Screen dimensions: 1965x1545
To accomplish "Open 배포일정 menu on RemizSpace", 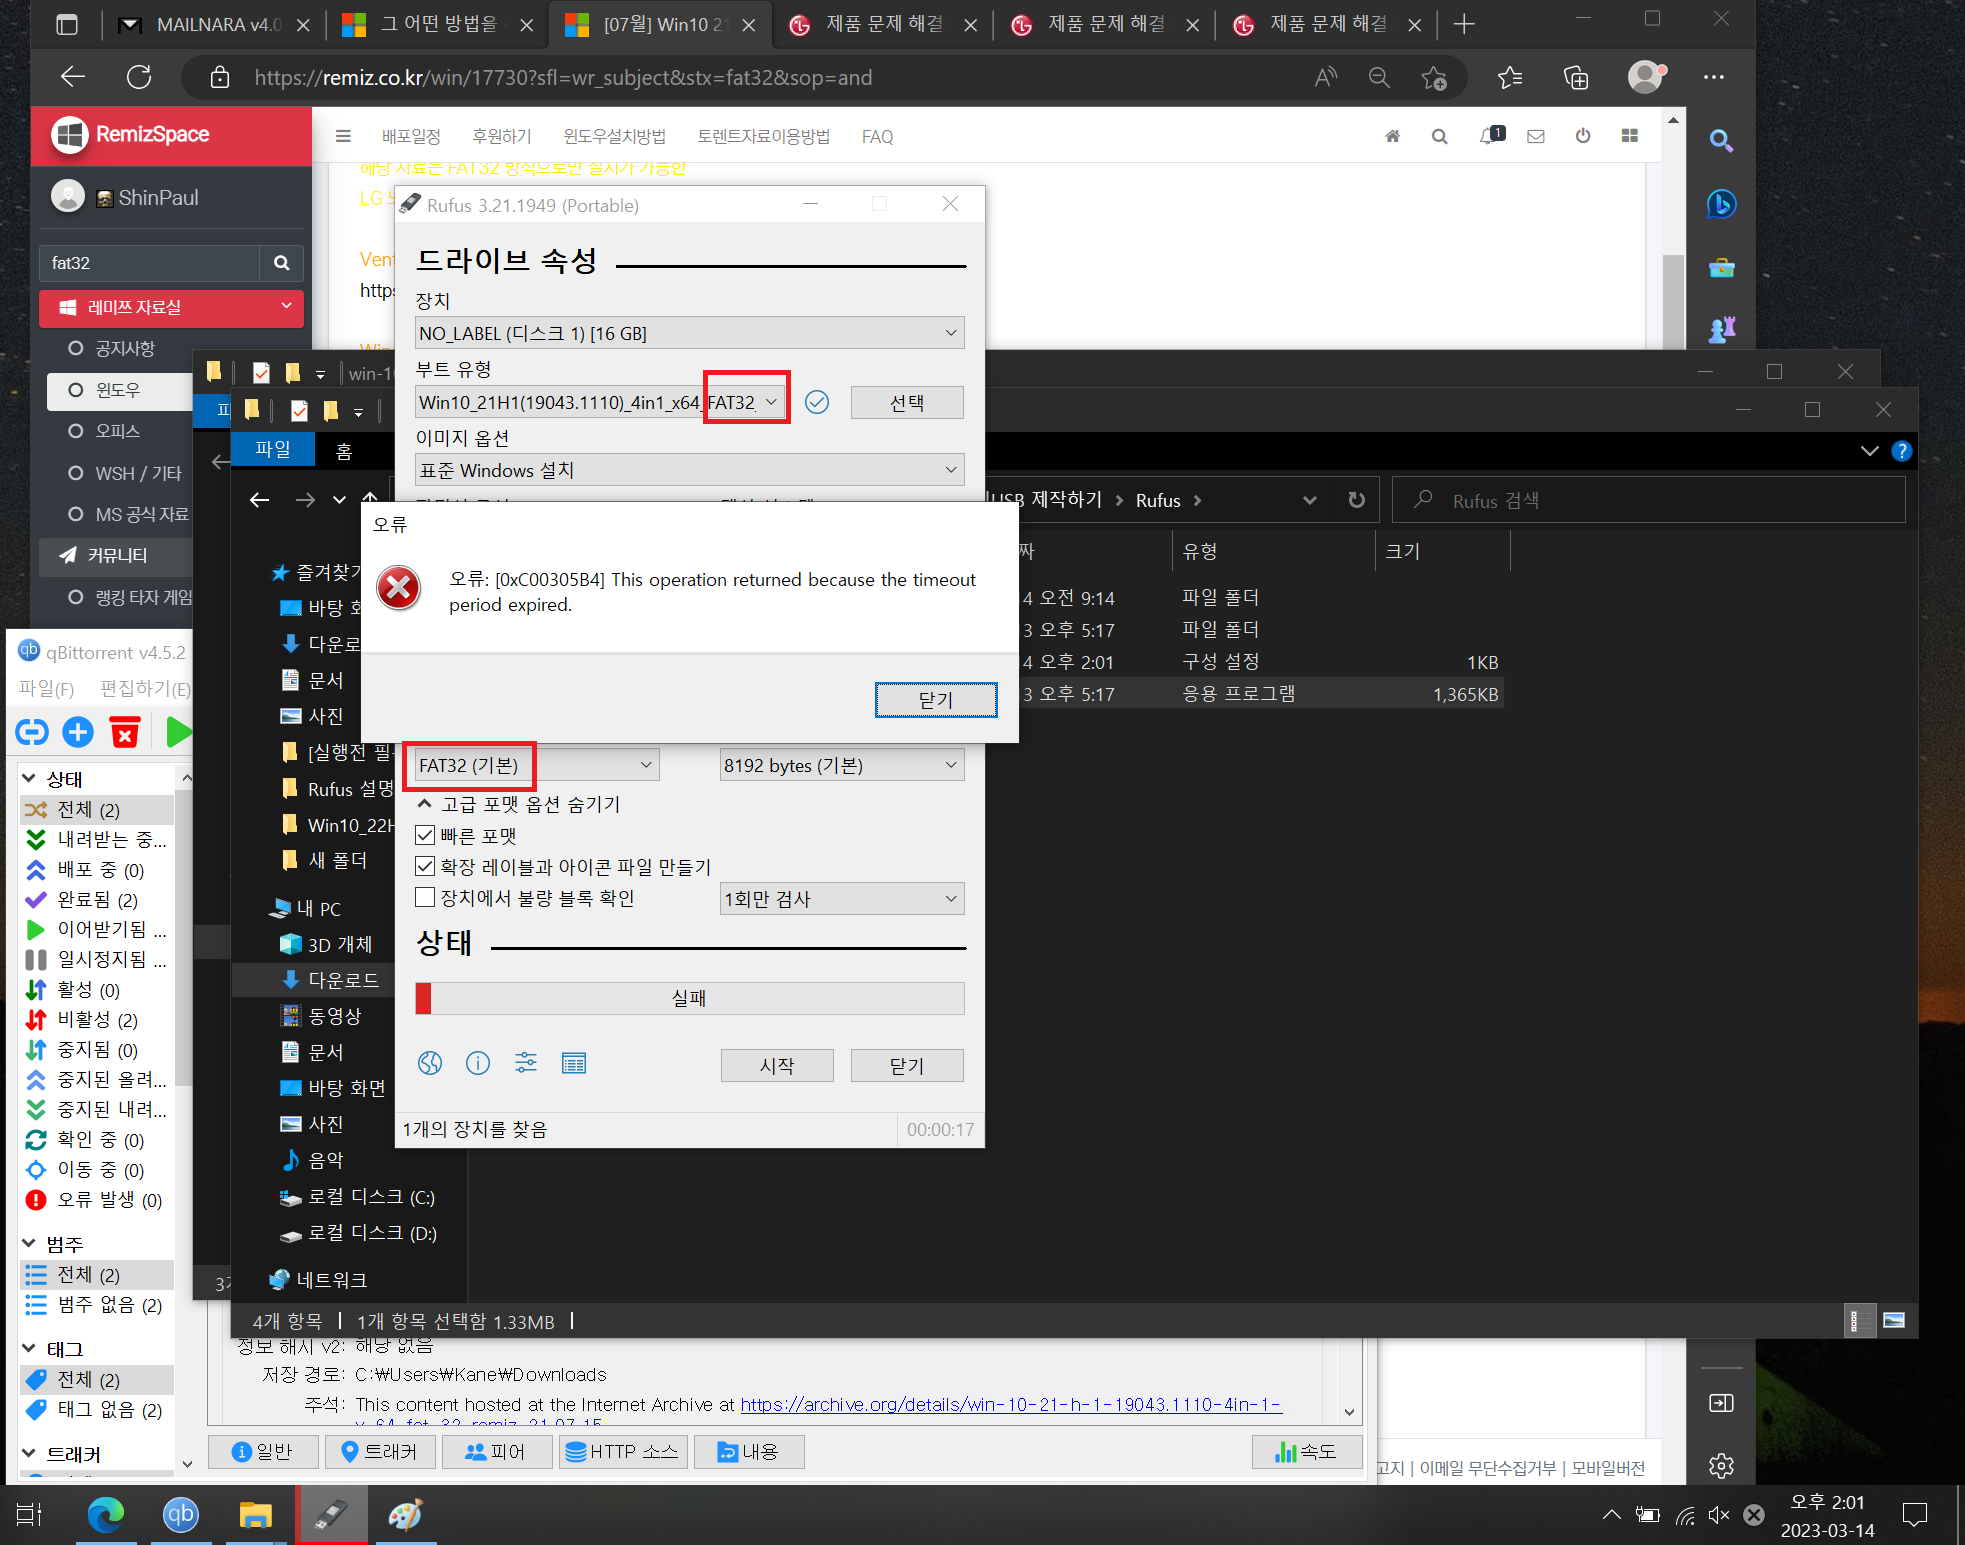I will (411, 136).
